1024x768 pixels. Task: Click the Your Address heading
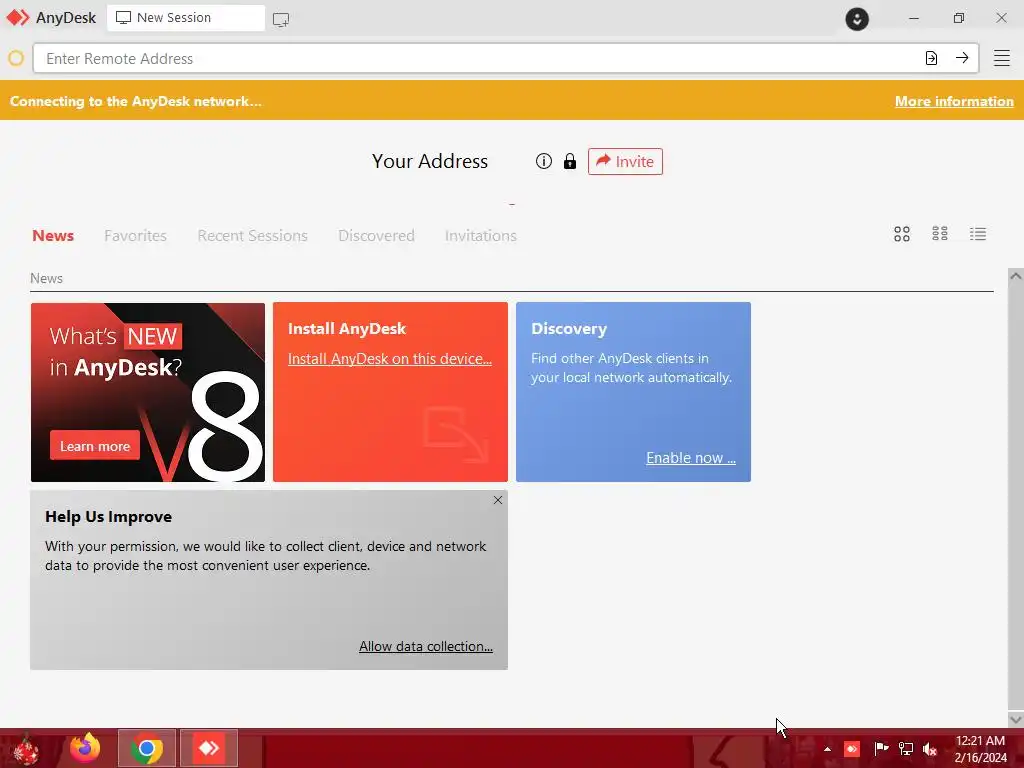430,161
